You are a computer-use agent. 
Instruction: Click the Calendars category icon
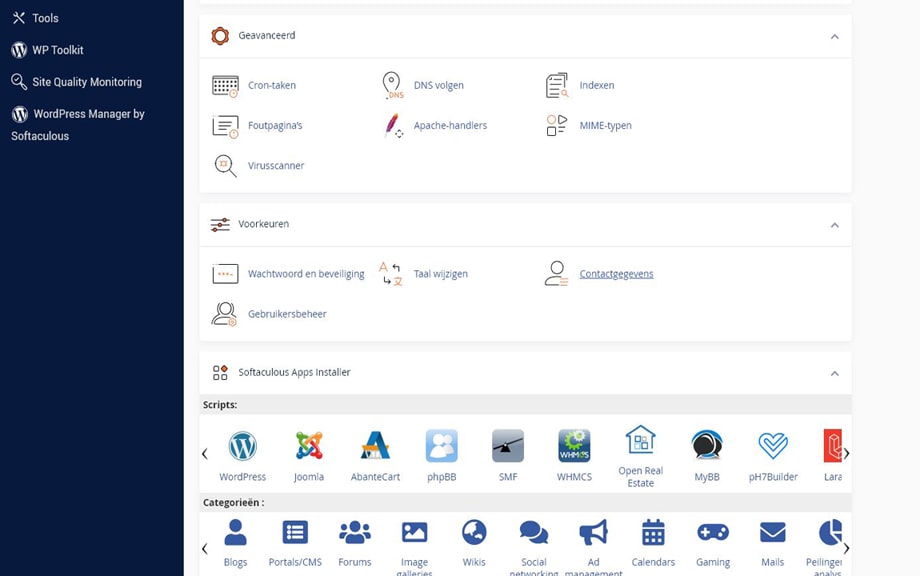[653, 533]
